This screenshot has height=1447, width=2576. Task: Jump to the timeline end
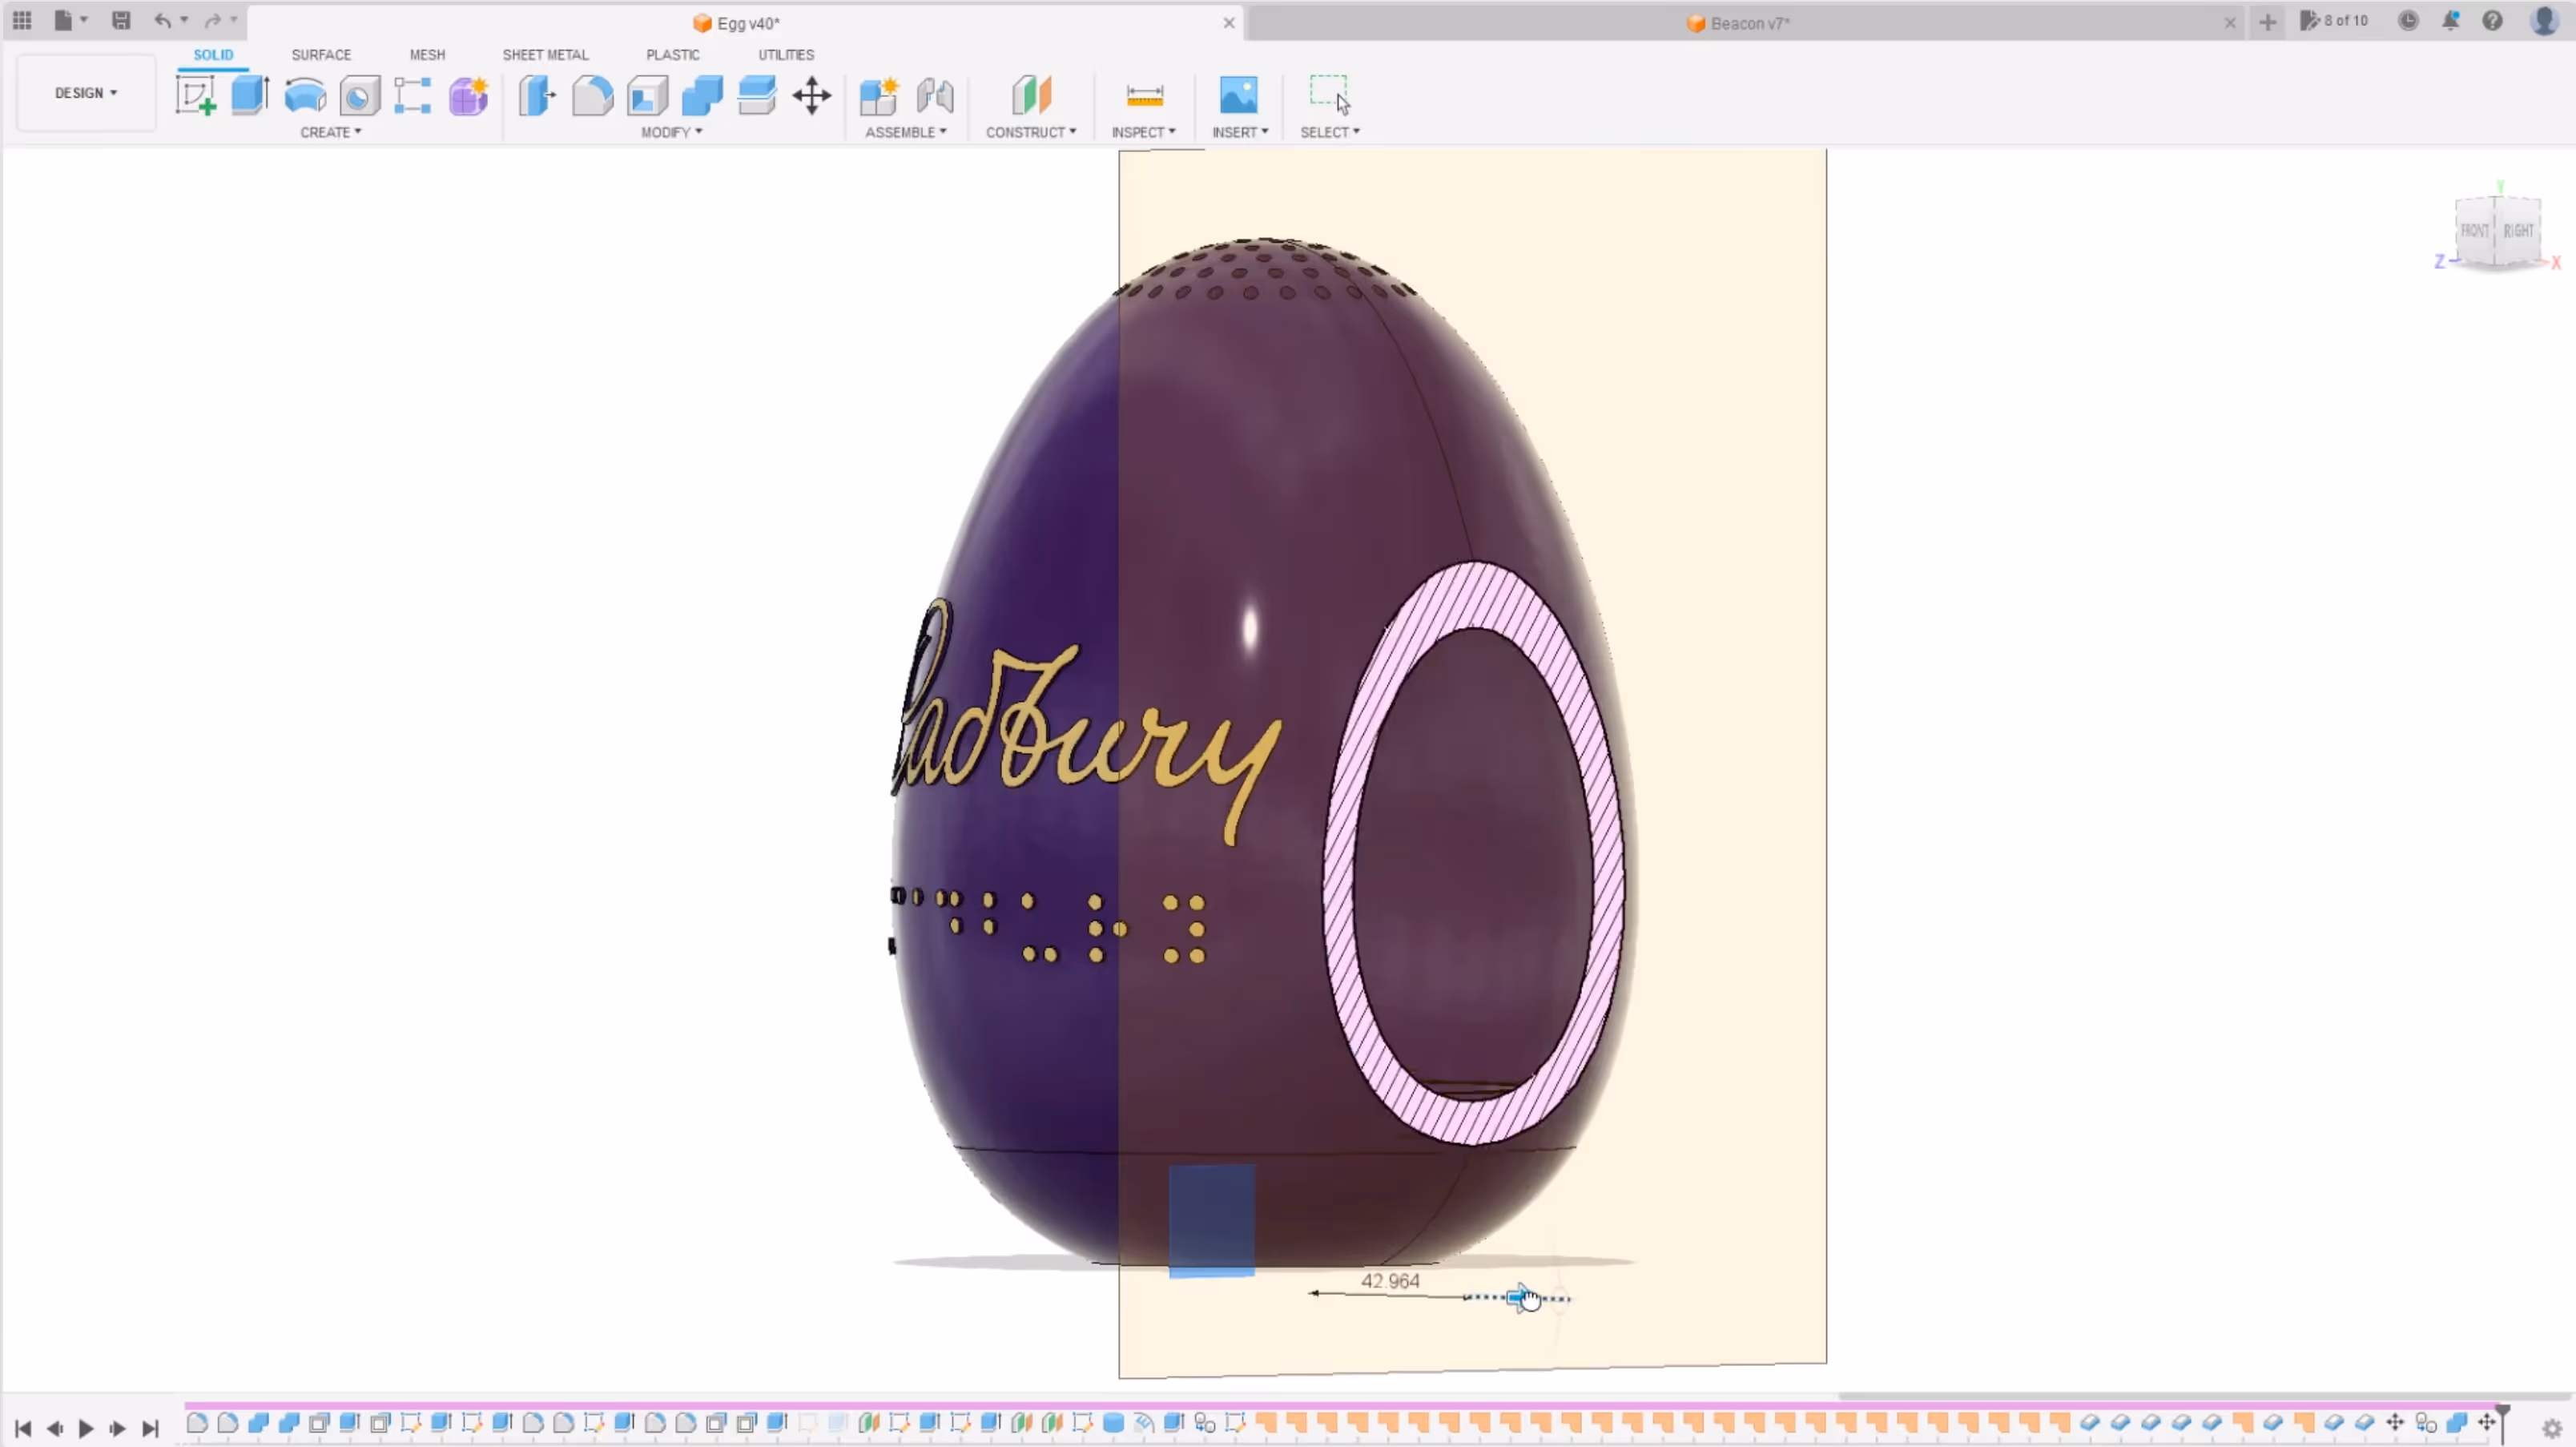[150, 1428]
